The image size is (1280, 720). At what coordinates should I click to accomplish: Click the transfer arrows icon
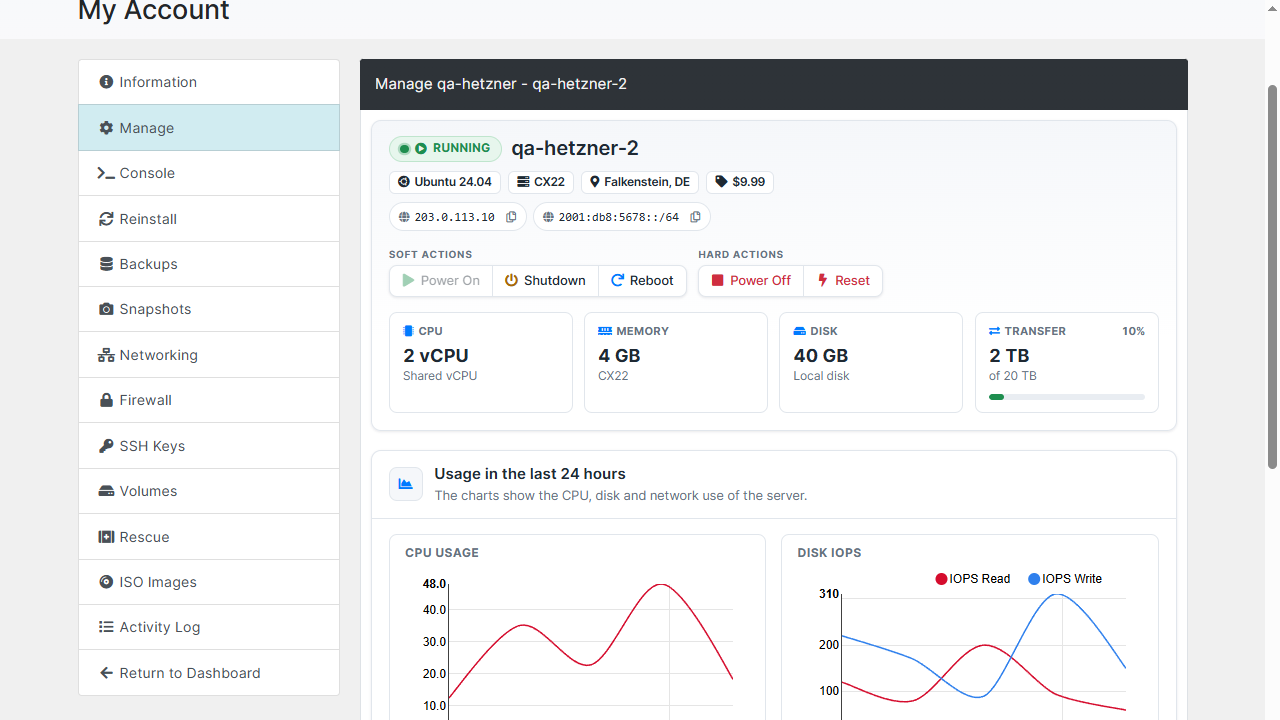995,331
